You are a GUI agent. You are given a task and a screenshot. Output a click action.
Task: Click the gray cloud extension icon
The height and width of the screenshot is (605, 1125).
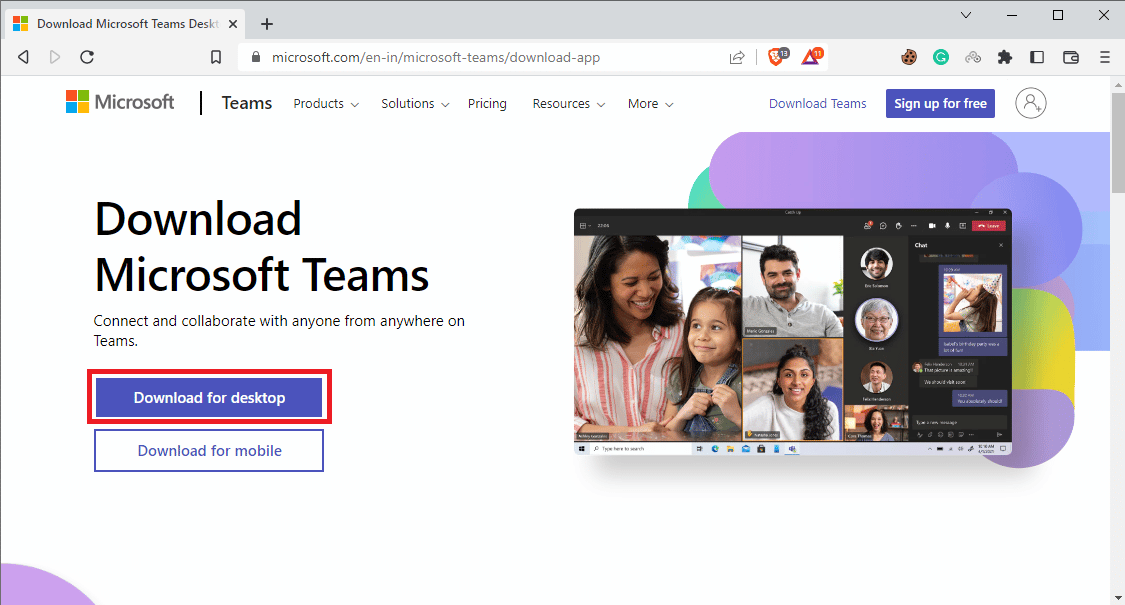tap(973, 57)
